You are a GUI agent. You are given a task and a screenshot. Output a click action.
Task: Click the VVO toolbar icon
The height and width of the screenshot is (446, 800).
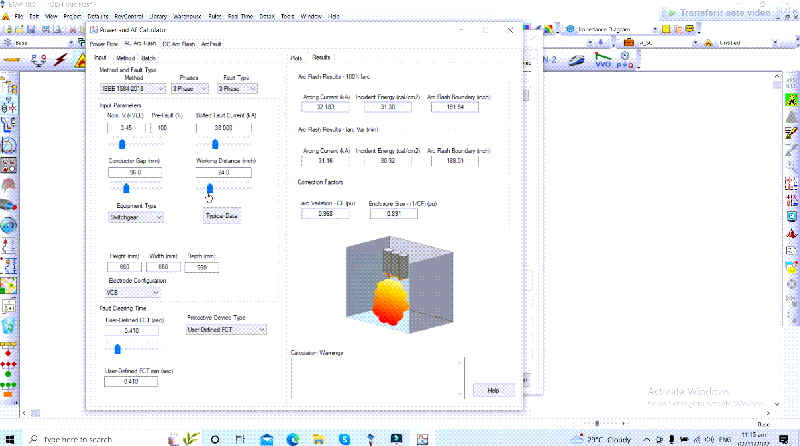pos(603,61)
